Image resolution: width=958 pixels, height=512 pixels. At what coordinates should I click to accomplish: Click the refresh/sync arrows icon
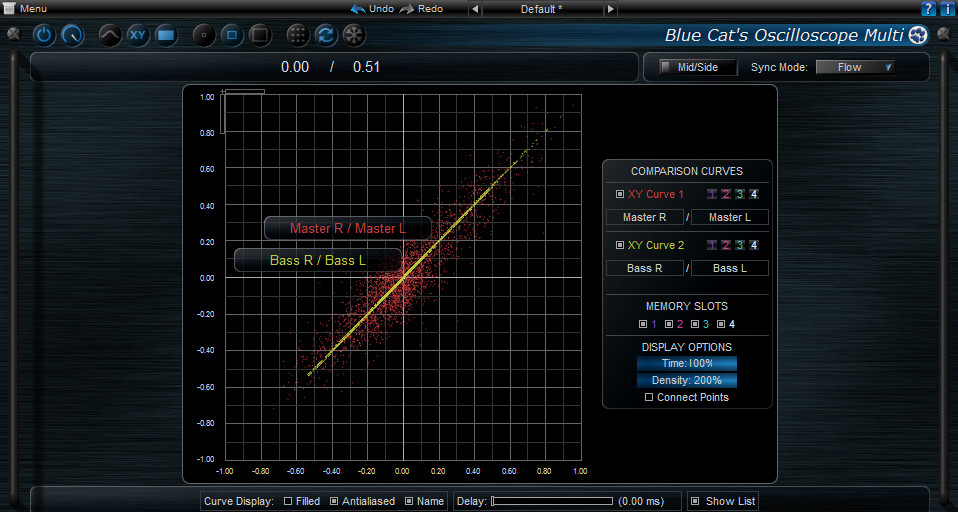pos(326,35)
